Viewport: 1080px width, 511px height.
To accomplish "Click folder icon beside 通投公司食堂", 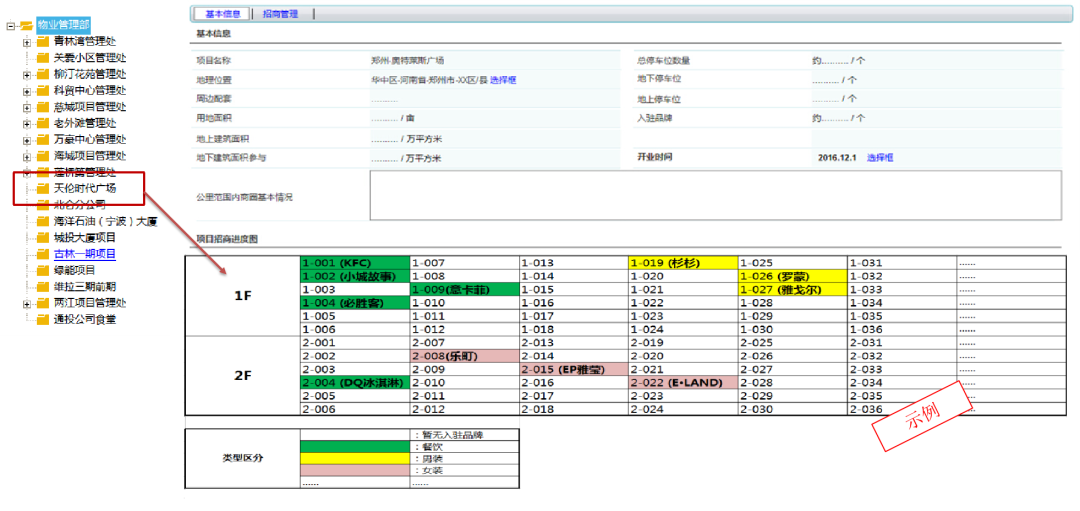I will (x=43, y=319).
